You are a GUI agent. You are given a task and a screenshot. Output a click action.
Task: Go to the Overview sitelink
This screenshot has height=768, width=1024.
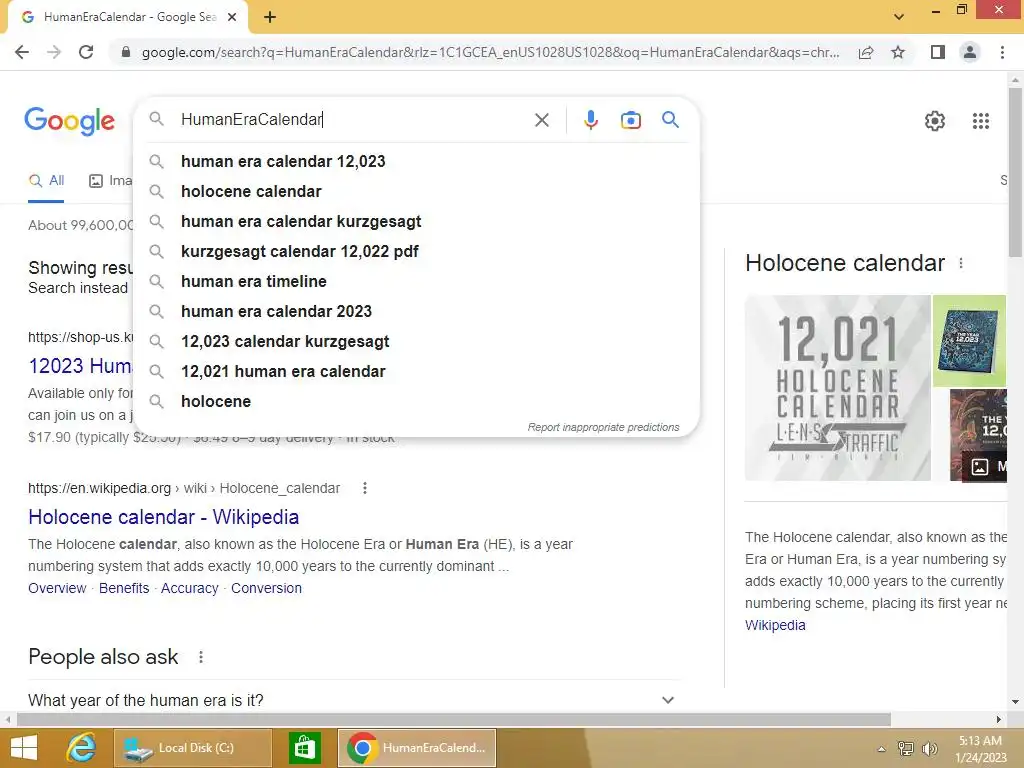(57, 588)
